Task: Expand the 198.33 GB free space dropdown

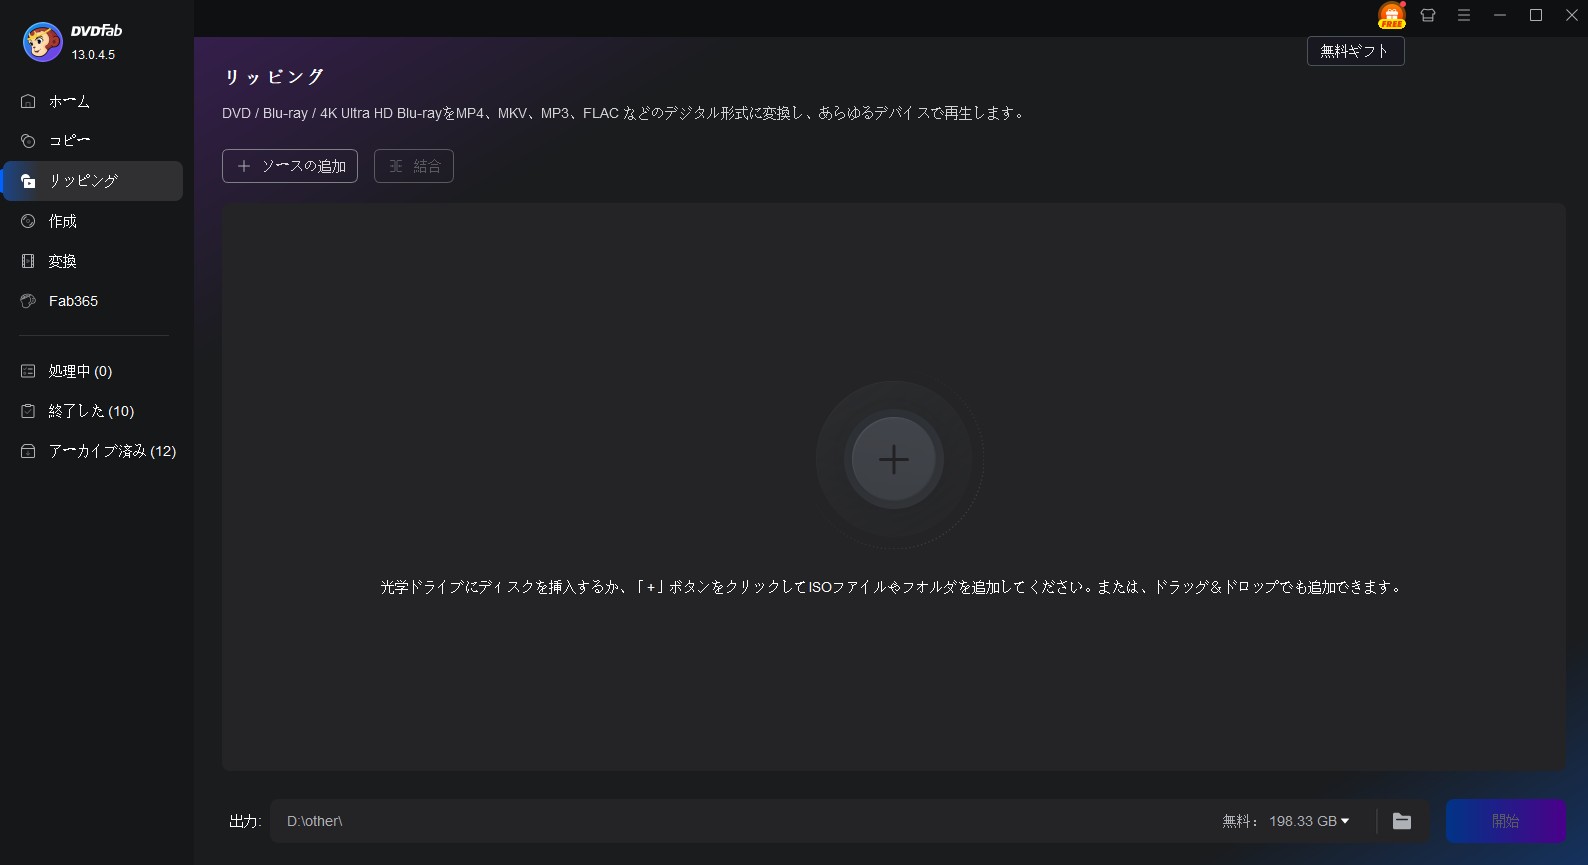Action: [1309, 821]
